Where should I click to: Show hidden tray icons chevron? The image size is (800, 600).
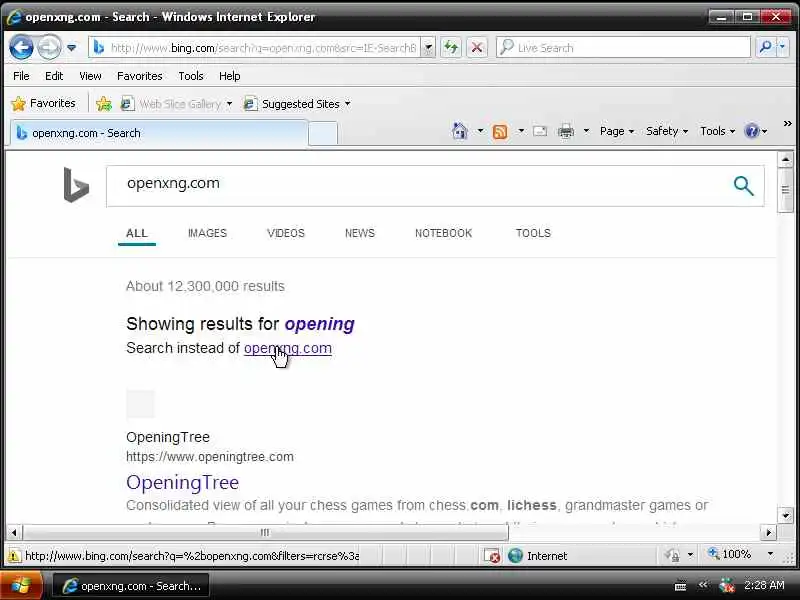[703, 585]
